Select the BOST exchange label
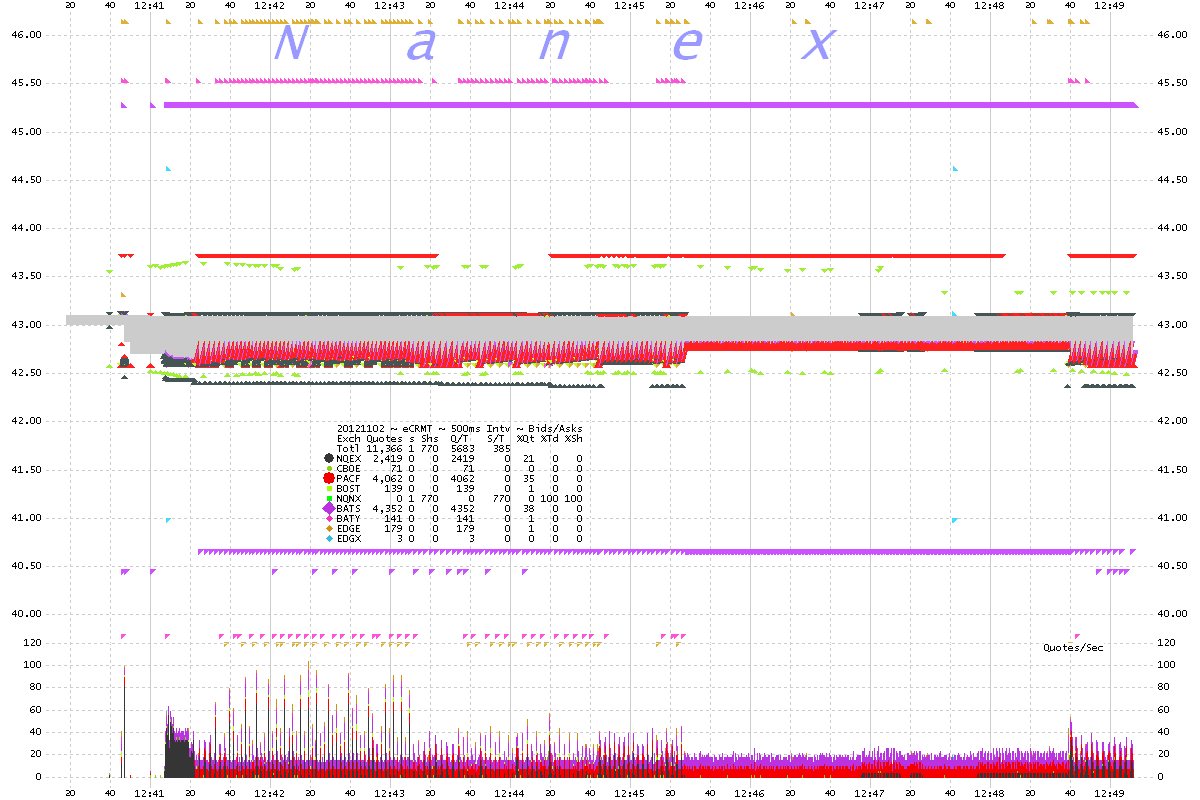 coord(349,488)
